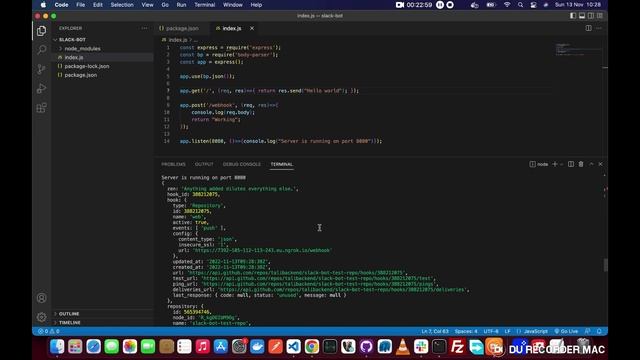Image resolution: width=640 pixels, height=360 pixels.
Task: Open launch profile dropdown next to plus
Action: pyautogui.click(x=562, y=164)
